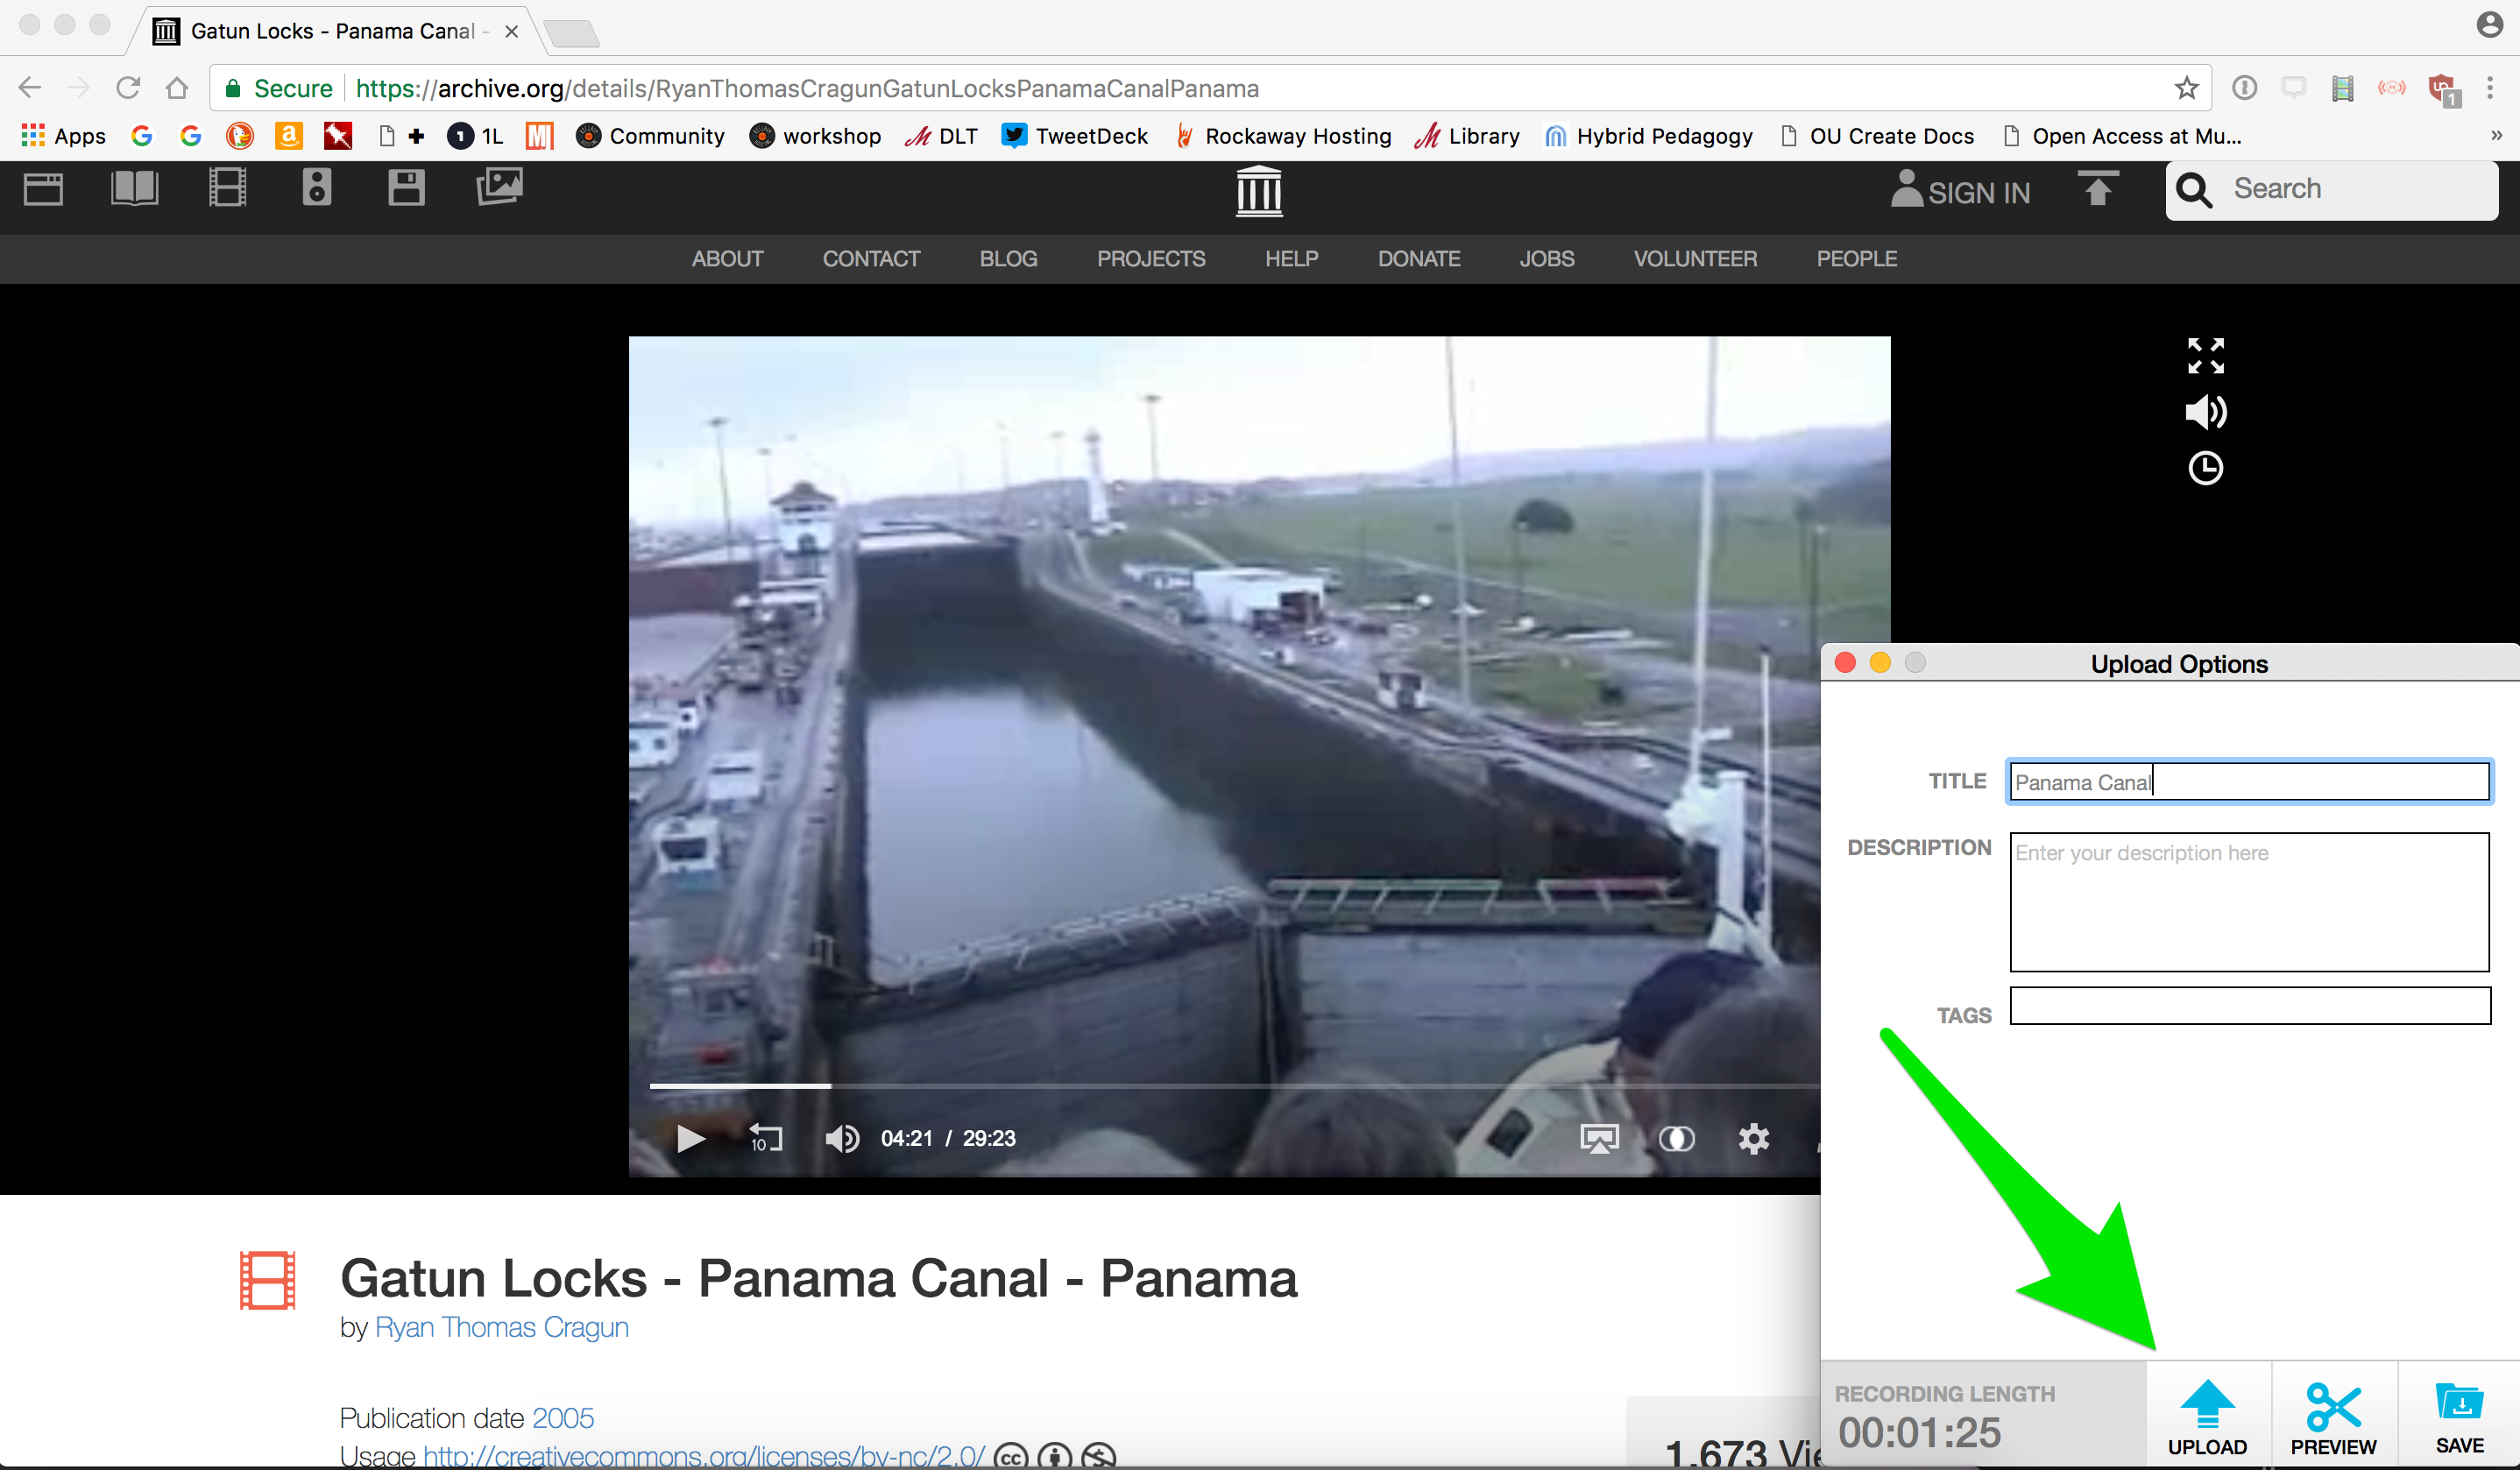Open the CONTACT menu item

coord(871,259)
